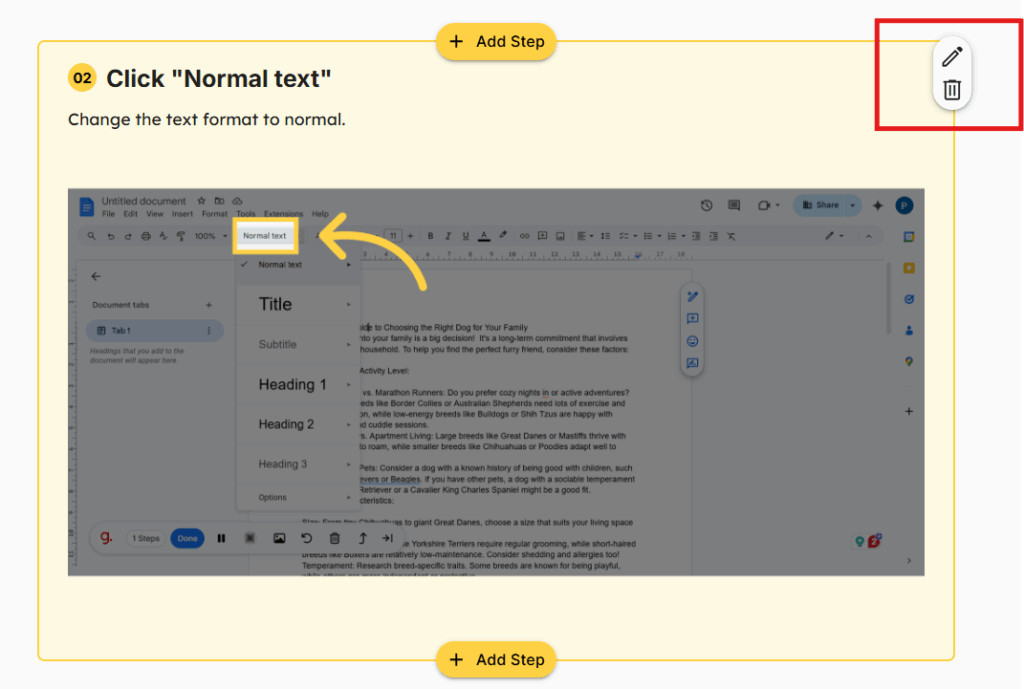The image size is (1024, 689).
Task: Click the Share button
Action: (822, 205)
